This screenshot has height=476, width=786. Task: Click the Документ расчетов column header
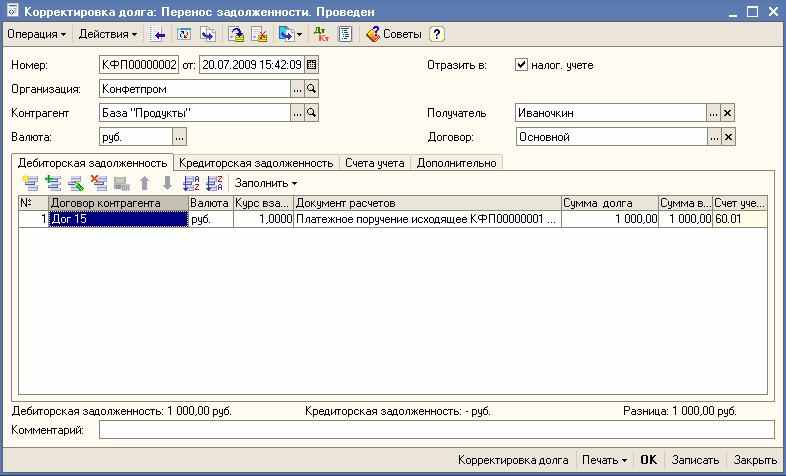pyautogui.click(x=427, y=203)
